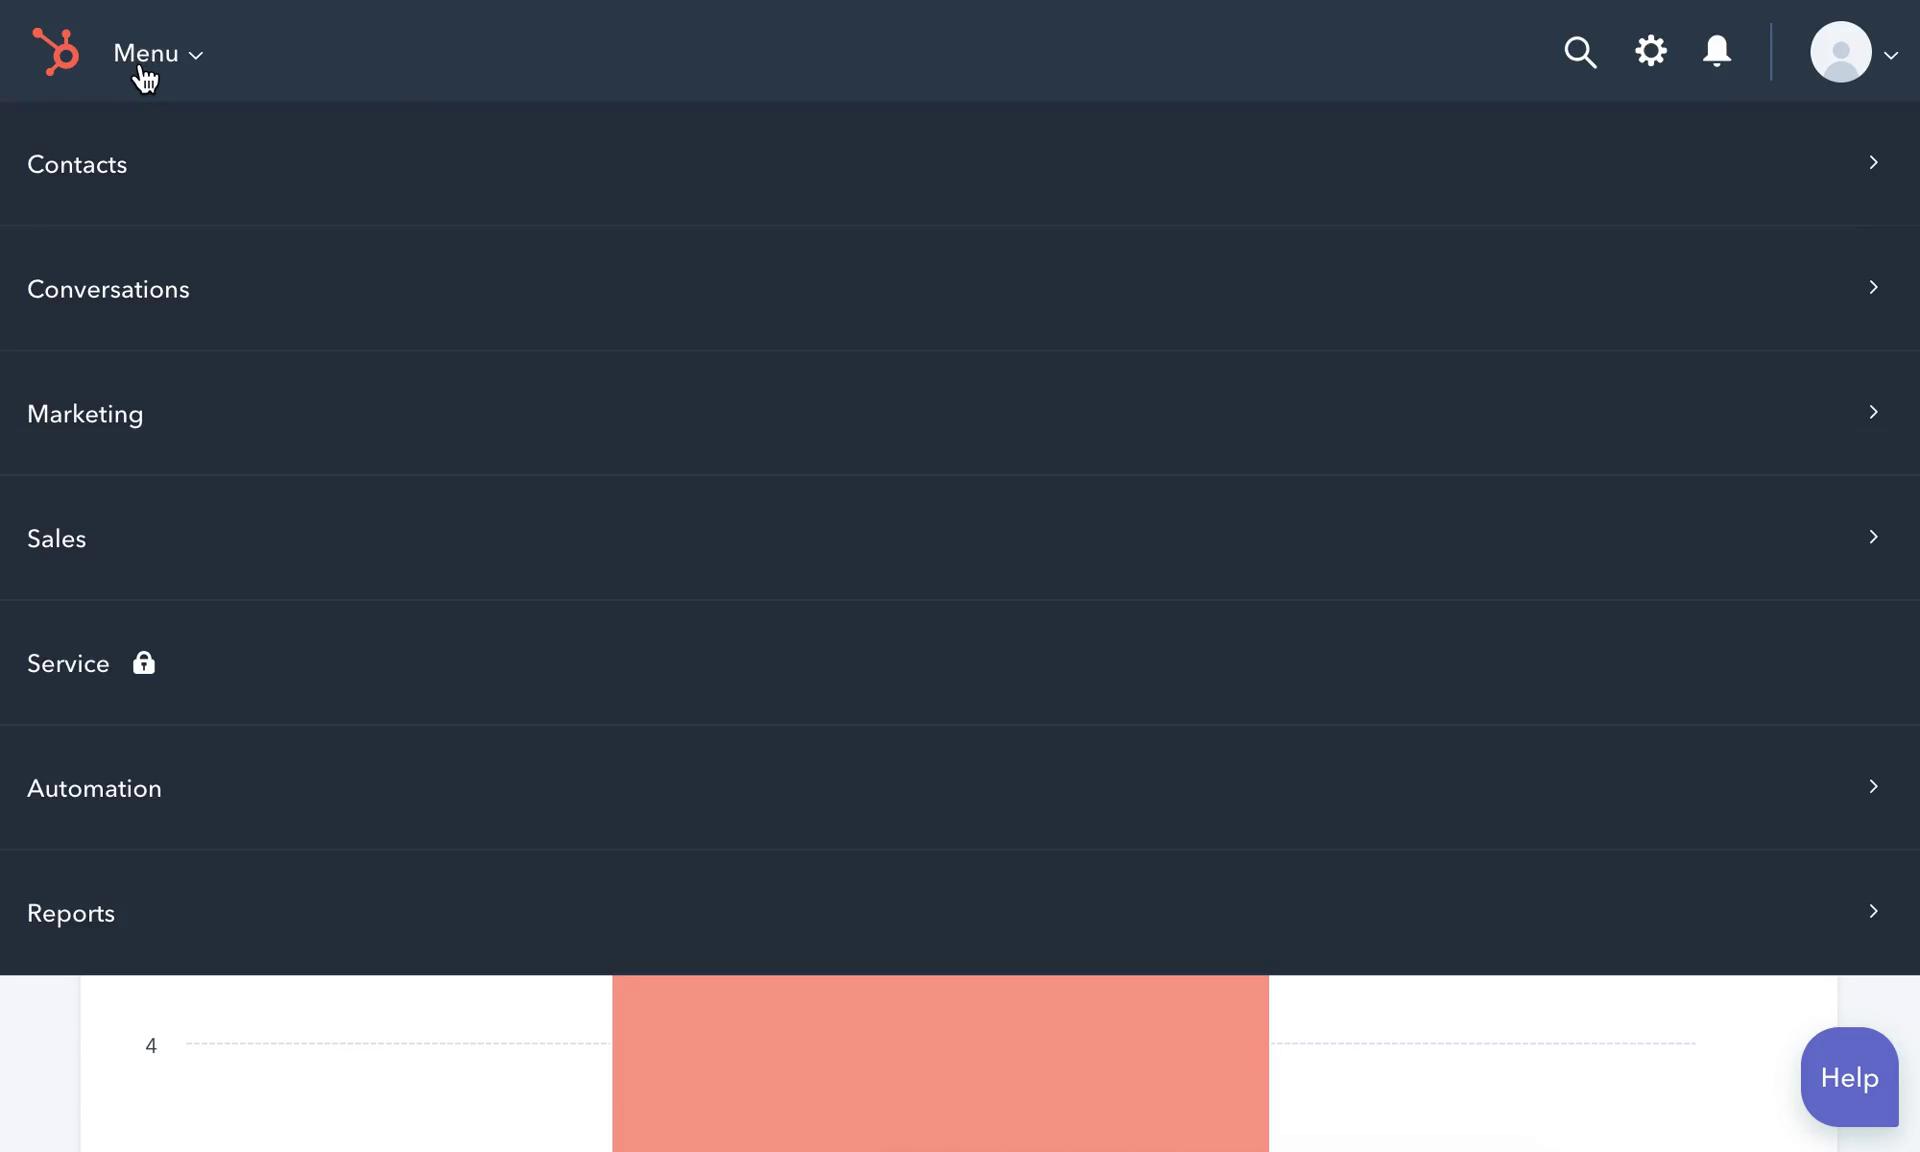This screenshot has width=1920, height=1152.
Task: Toggle the Menu dropdown open
Action: tap(155, 51)
